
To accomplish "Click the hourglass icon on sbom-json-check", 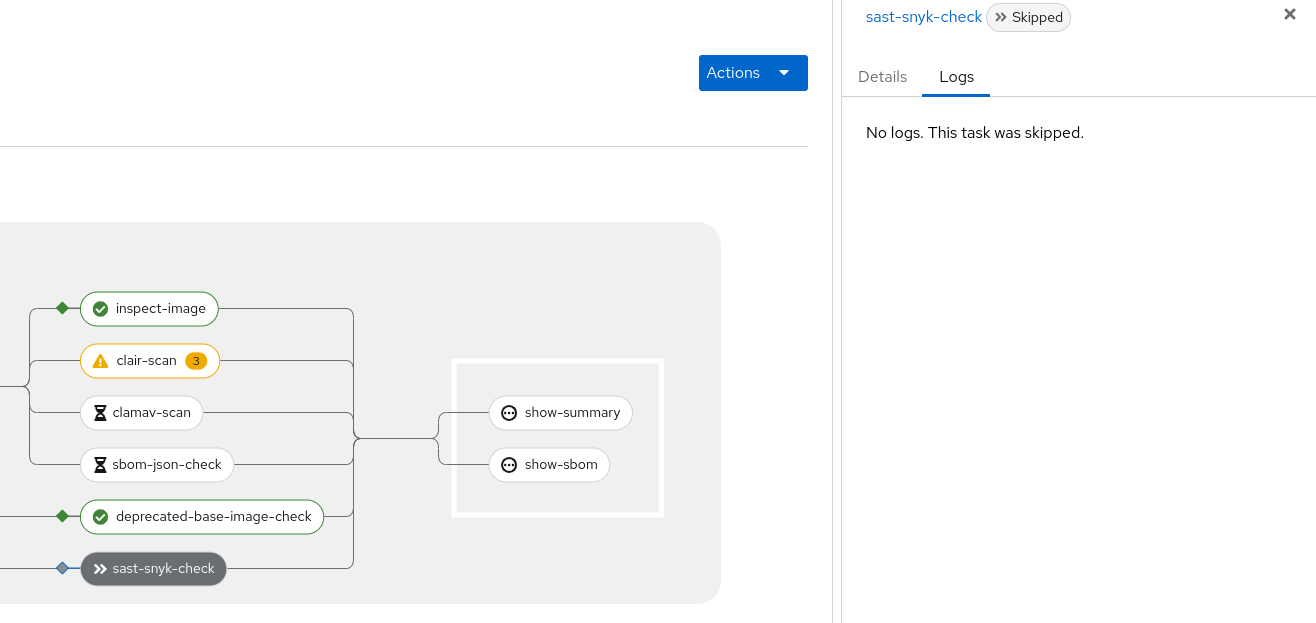I will [100, 465].
